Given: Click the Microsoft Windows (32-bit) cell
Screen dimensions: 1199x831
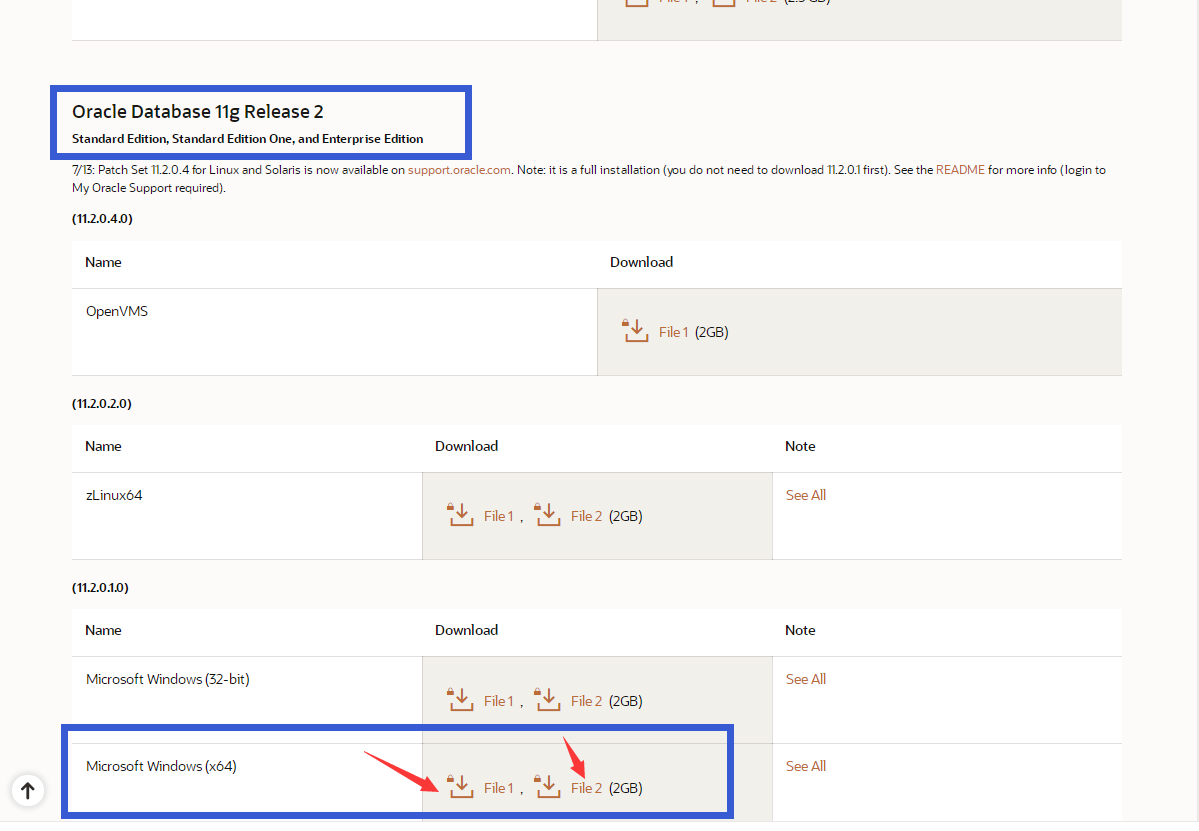Looking at the screenshot, I should 247,700.
